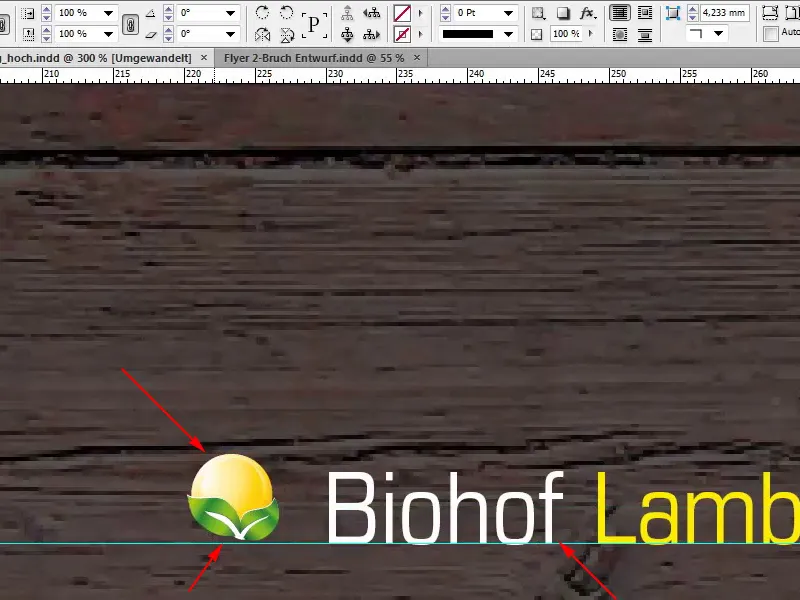Apply a drop shadow to object
The image size is (800, 600).
(563, 13)
